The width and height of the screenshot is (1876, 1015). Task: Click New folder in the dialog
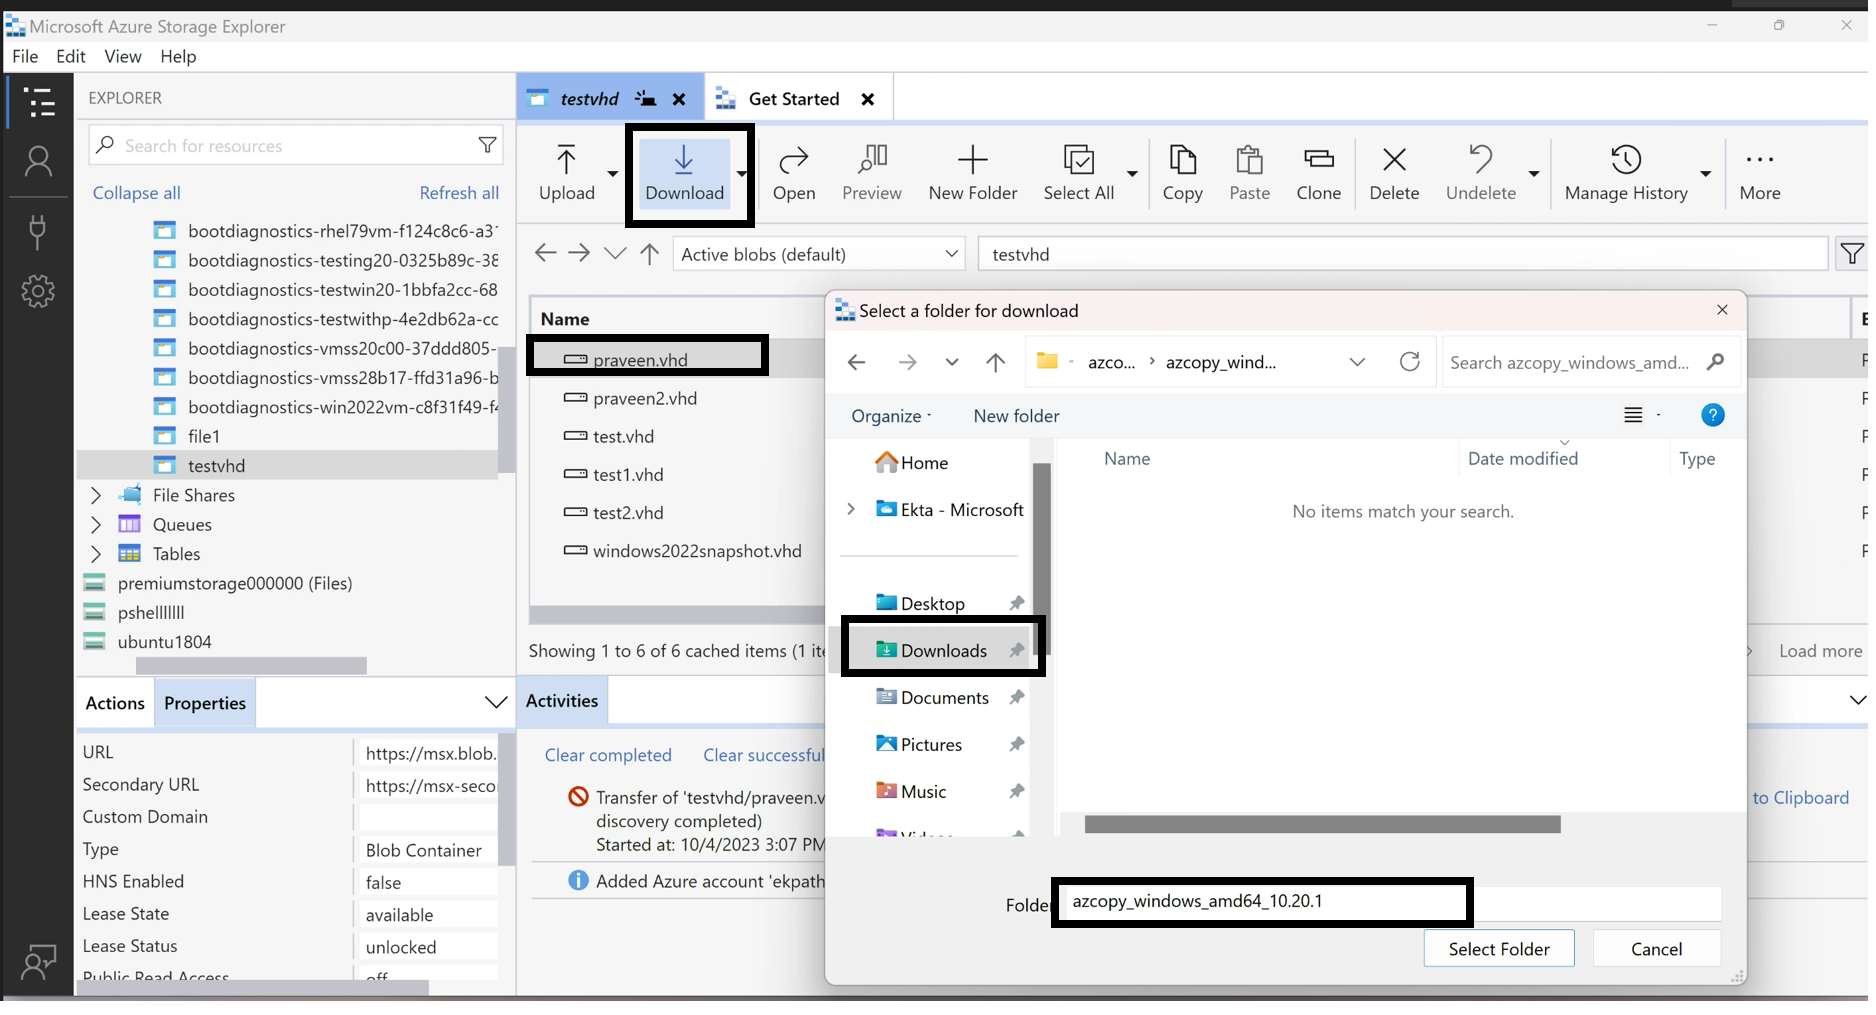(1016, 416)
